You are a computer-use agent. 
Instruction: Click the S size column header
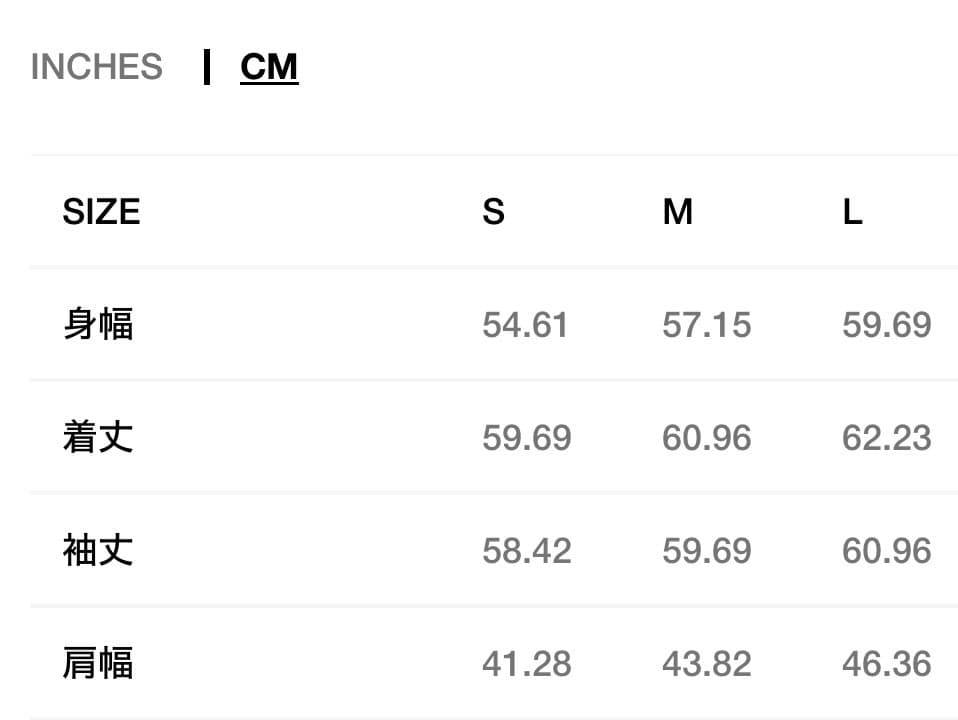(x=493, y=212)
